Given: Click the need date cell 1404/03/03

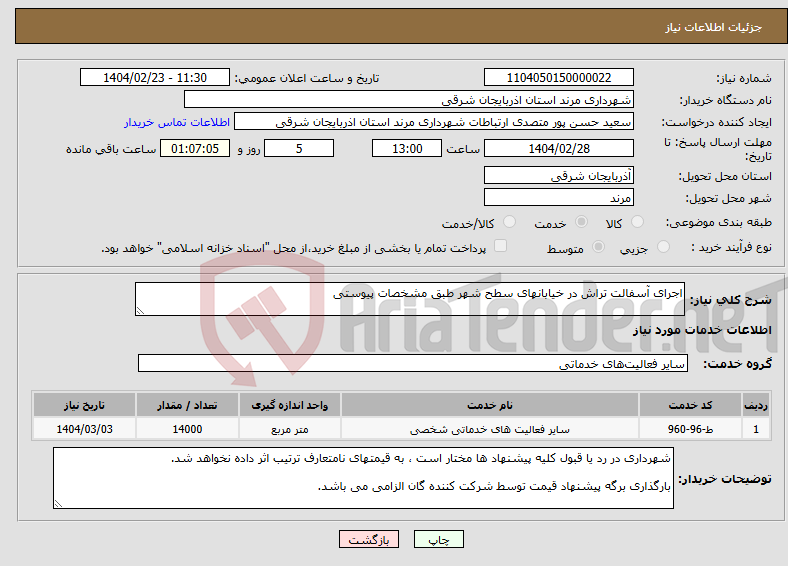Looking at the screenshot, I should point(84,429).
